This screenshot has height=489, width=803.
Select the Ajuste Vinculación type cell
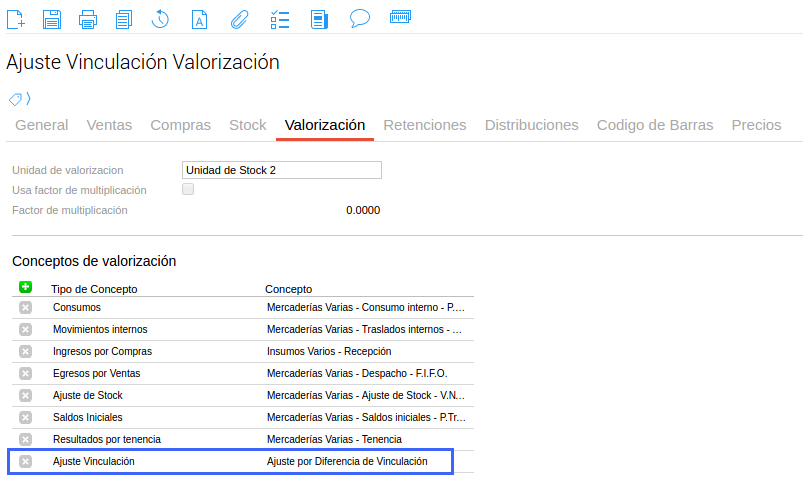[x=94, y=461]
